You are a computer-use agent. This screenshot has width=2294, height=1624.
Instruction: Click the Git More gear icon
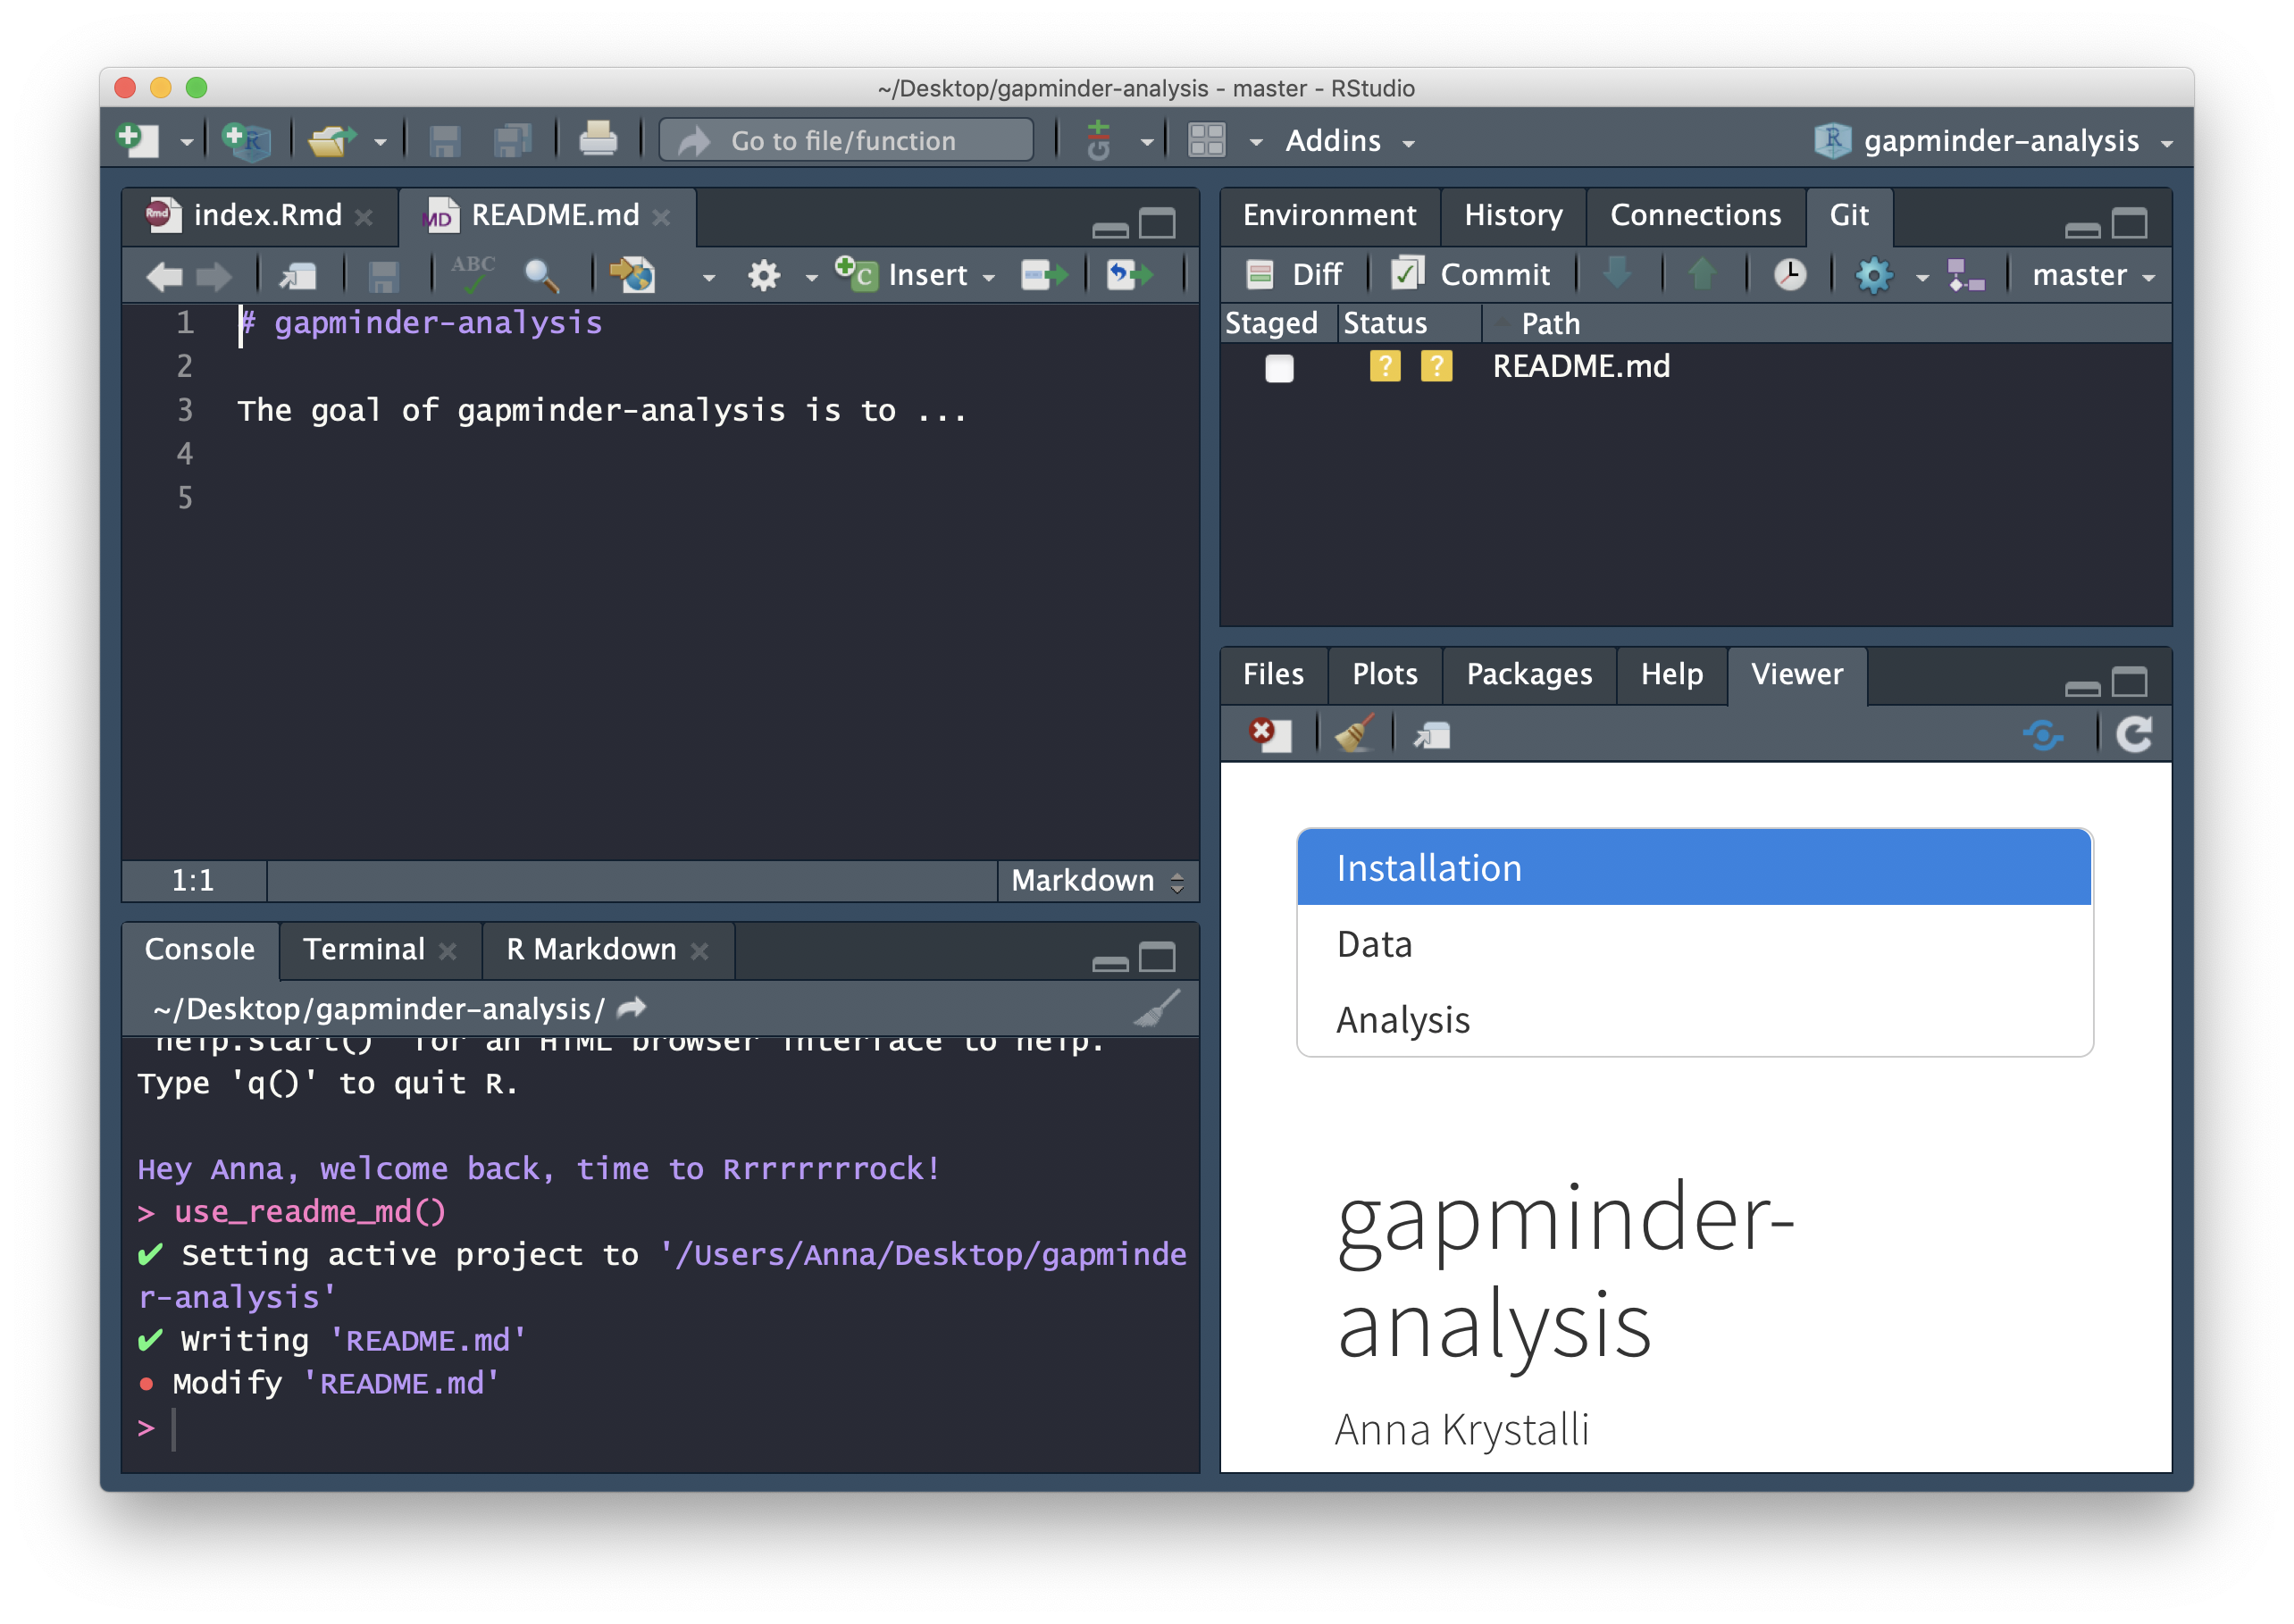(1874, 274)
